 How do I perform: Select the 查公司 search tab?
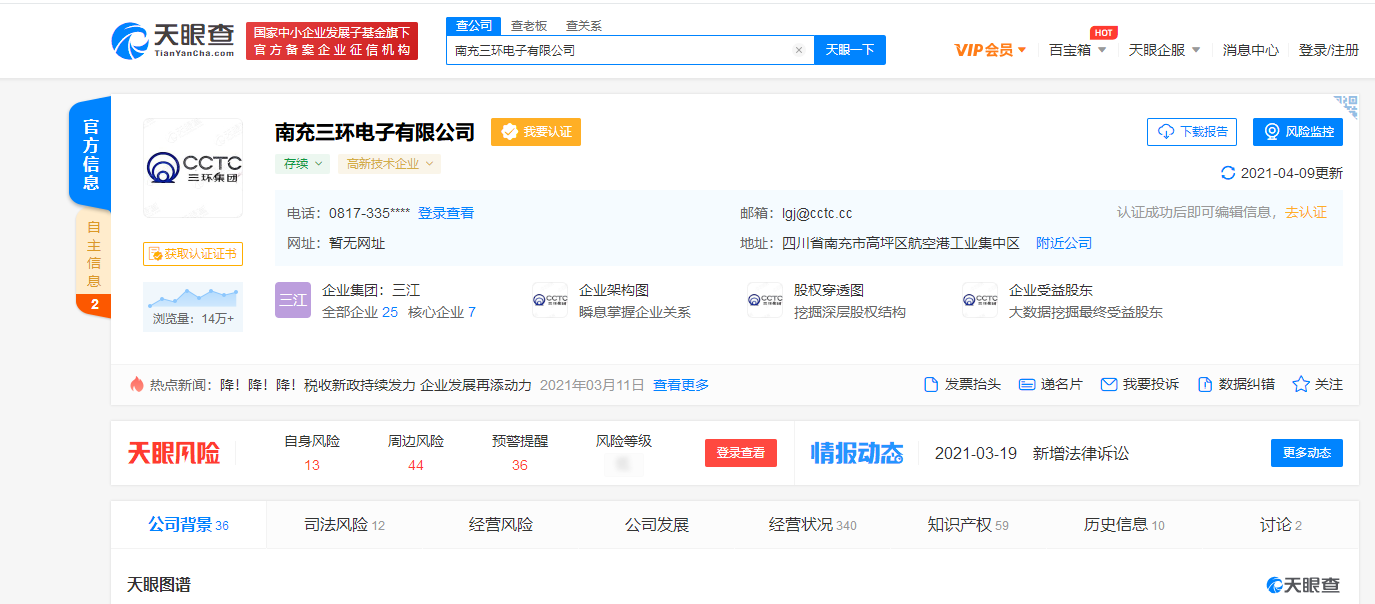tap(474, 26)
